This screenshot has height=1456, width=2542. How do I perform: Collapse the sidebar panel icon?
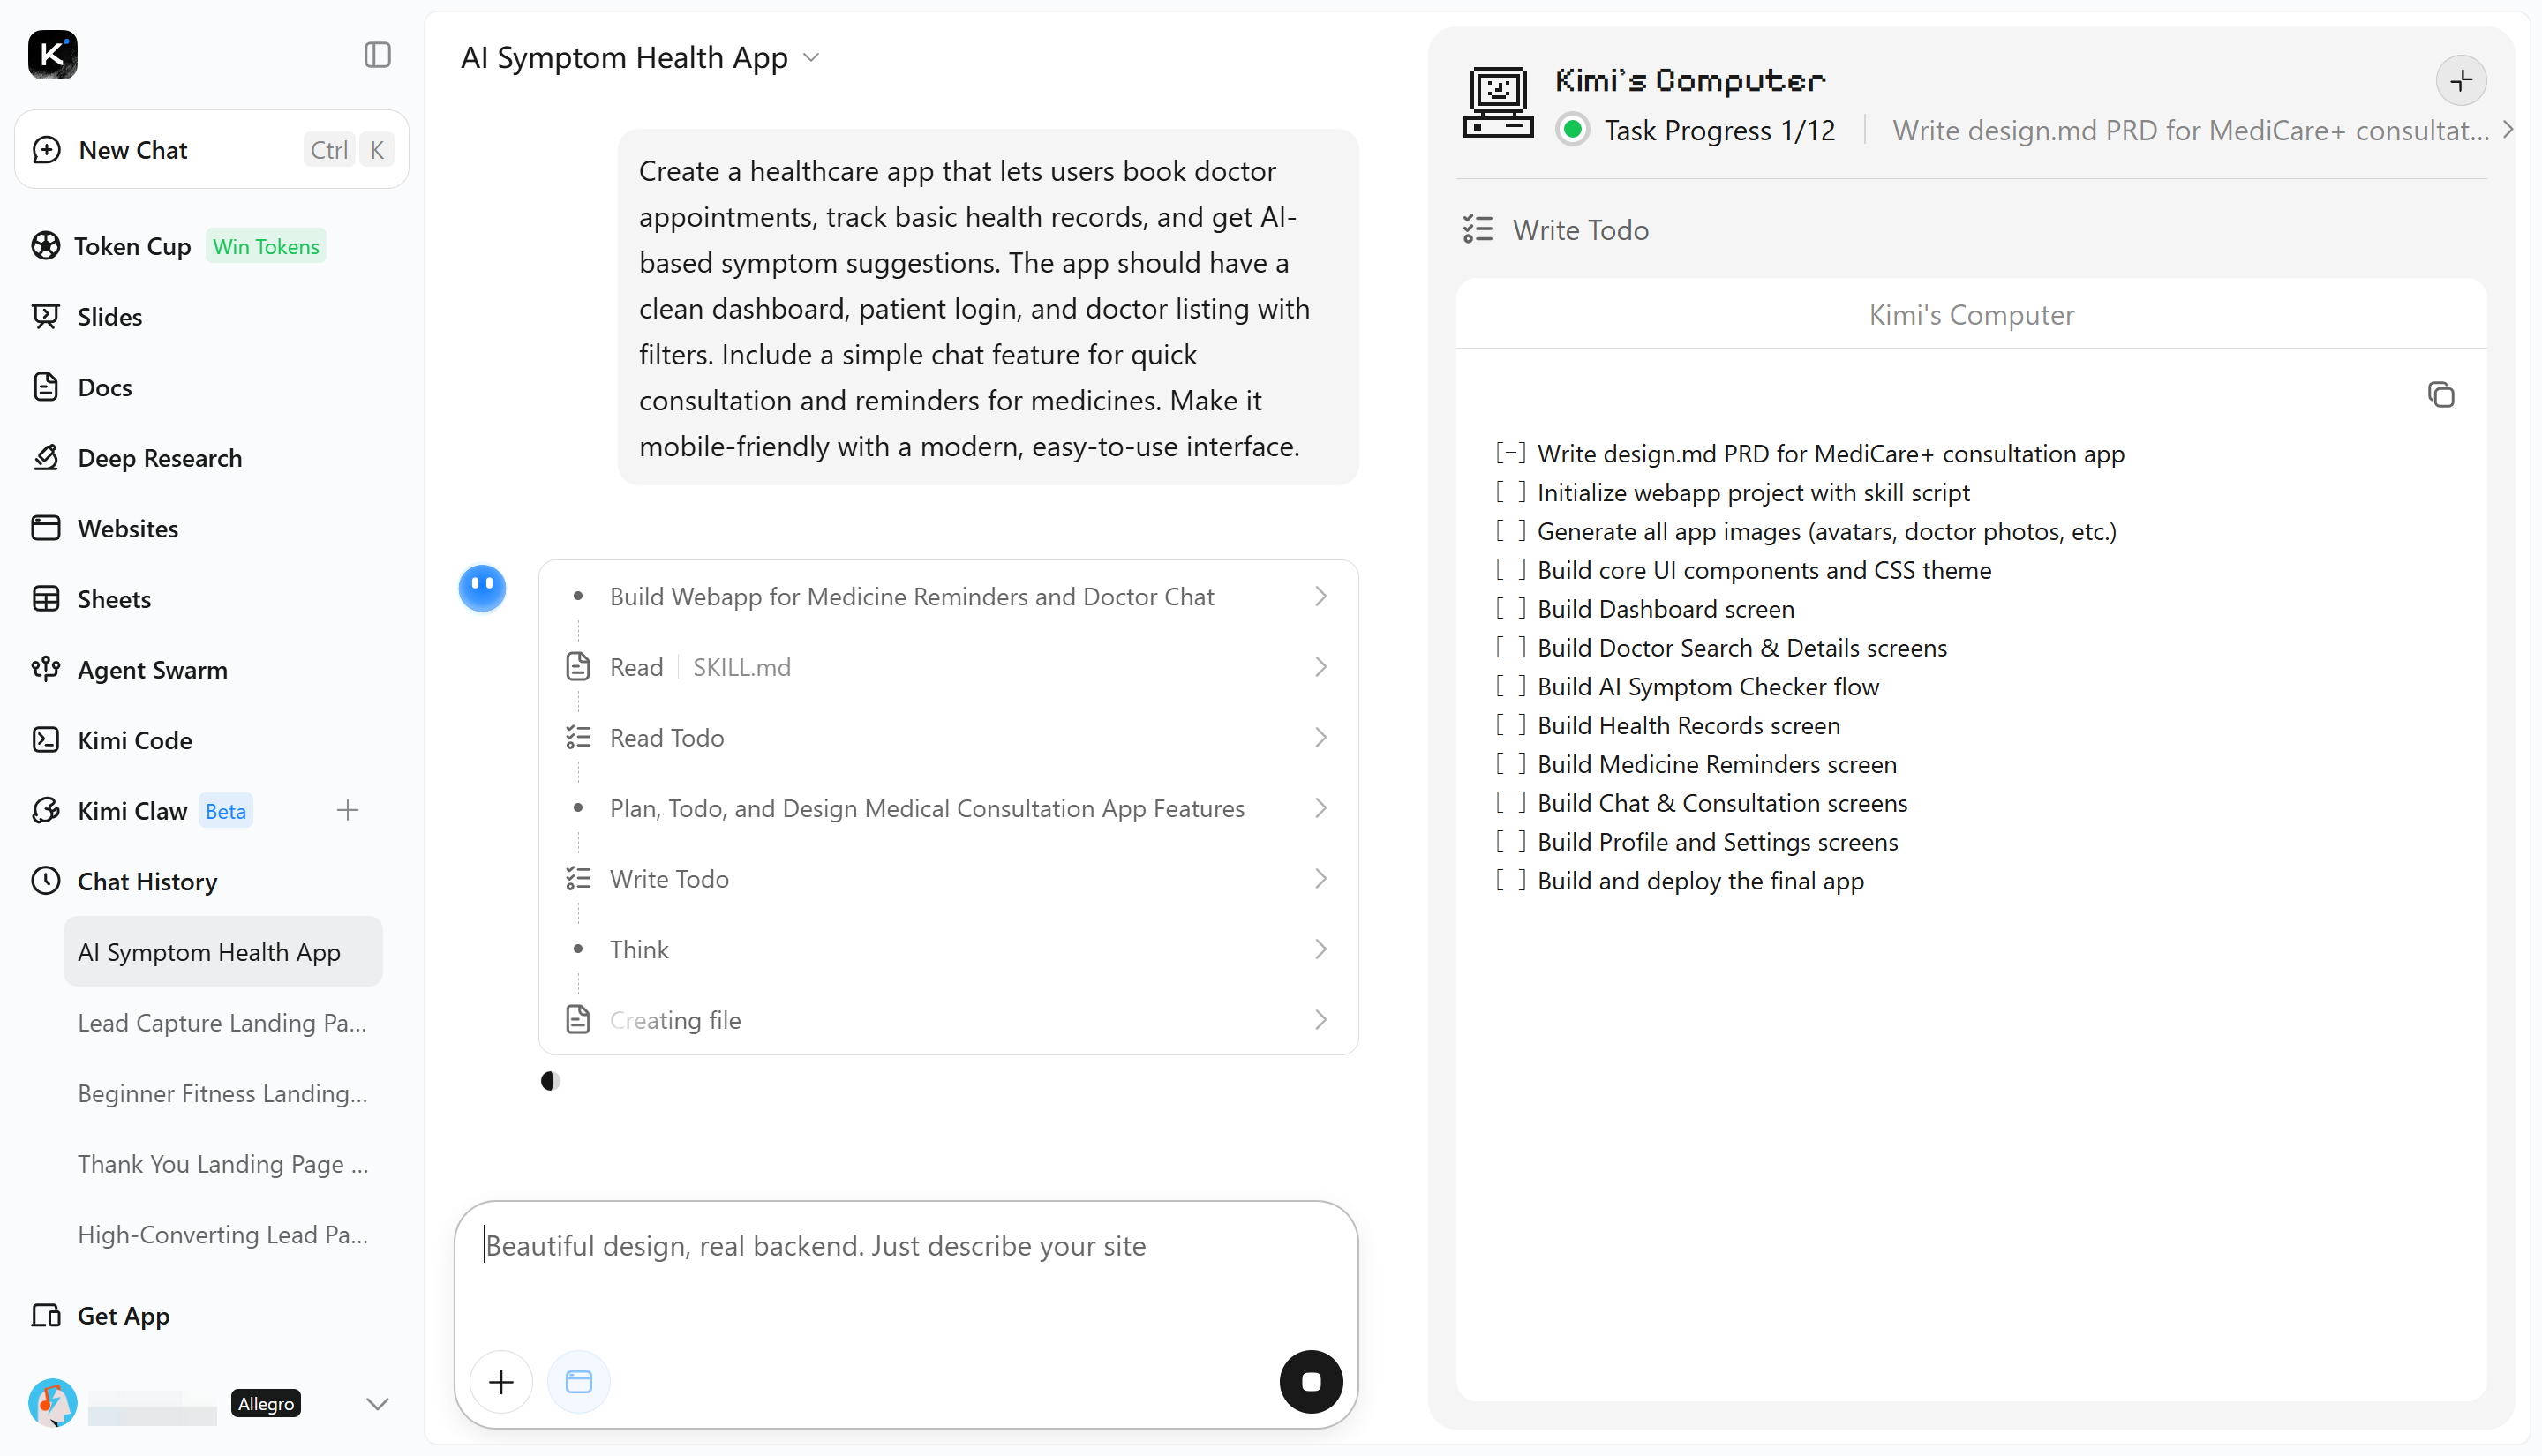[x=377, y=55]
